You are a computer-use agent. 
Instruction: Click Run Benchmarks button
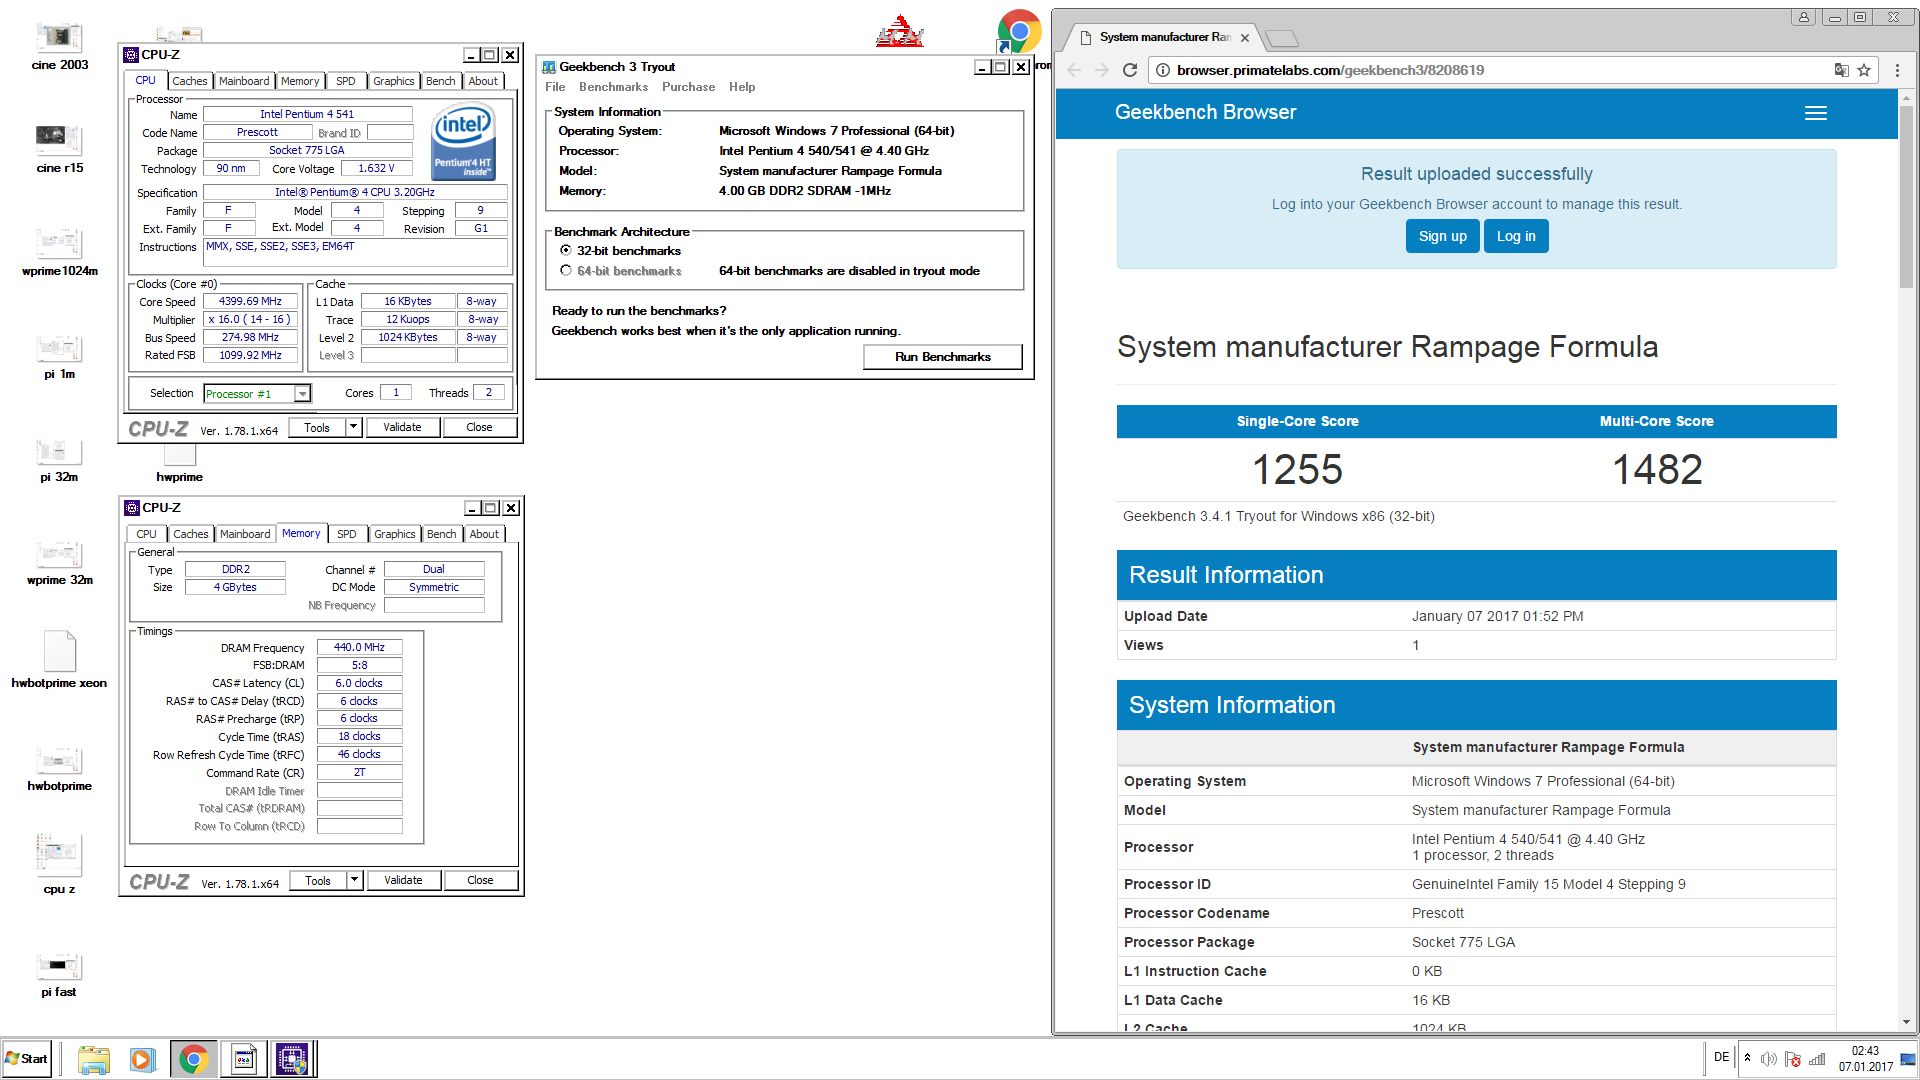click(942, 357)
